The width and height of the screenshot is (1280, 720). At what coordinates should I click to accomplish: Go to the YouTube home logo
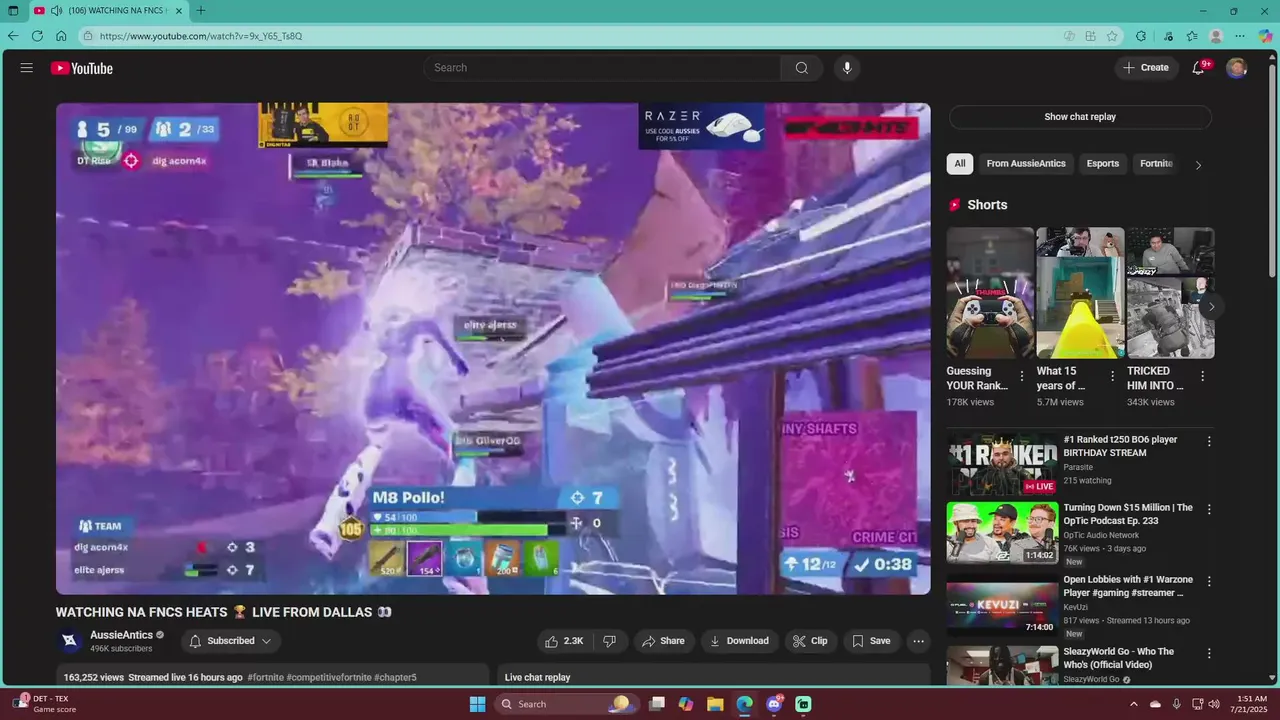82,68
